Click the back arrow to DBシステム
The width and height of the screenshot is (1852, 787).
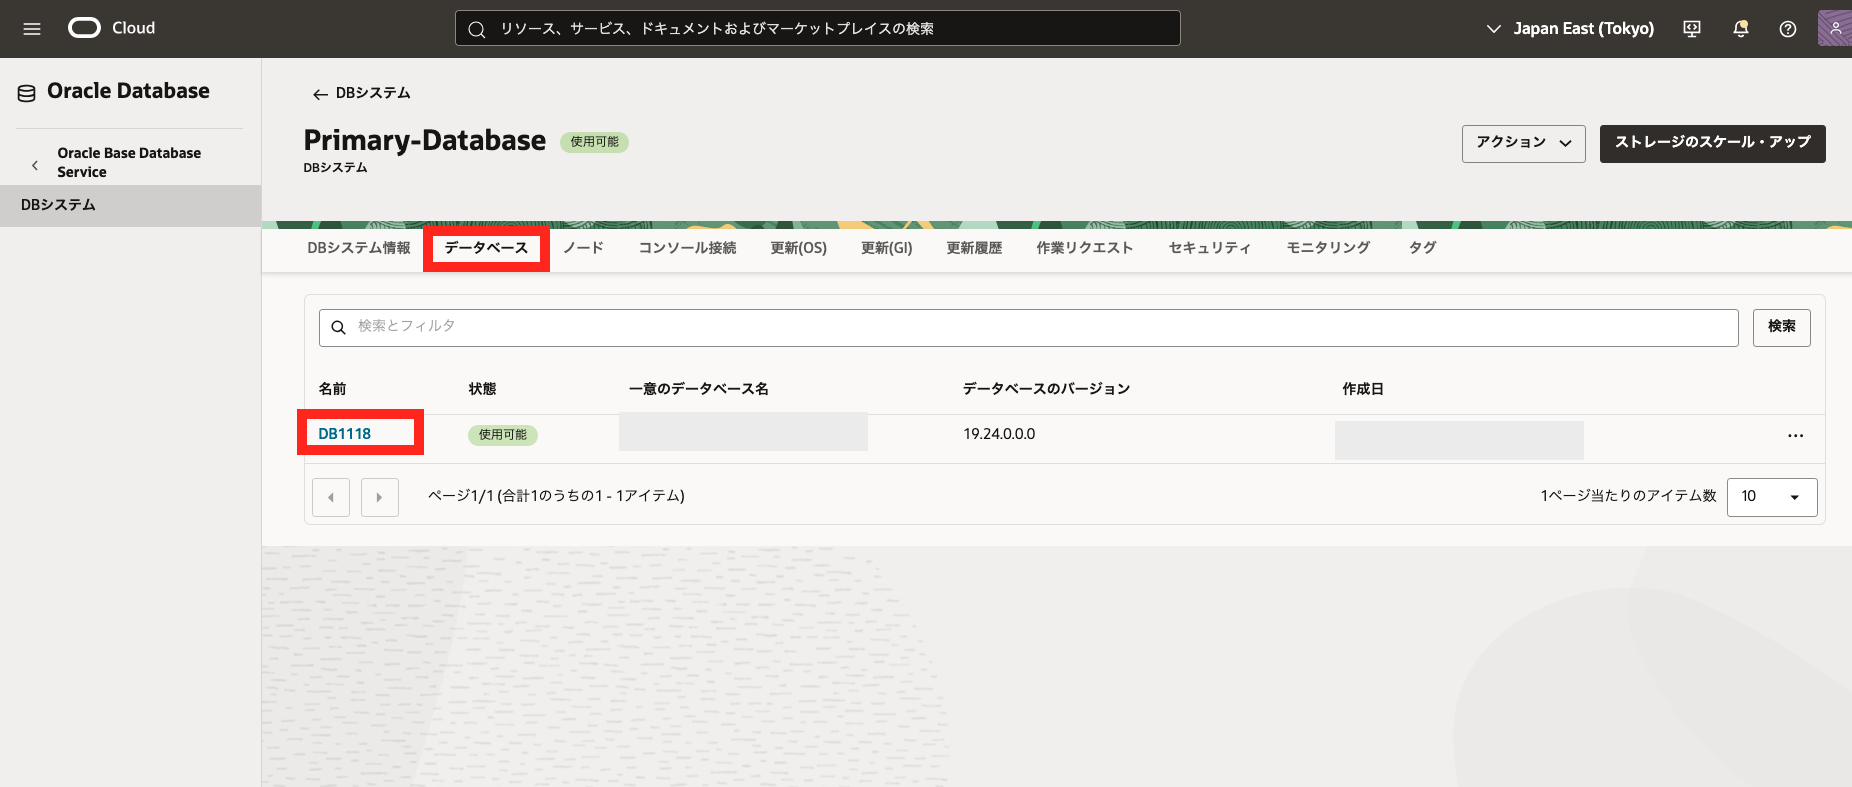pos(320,94)
